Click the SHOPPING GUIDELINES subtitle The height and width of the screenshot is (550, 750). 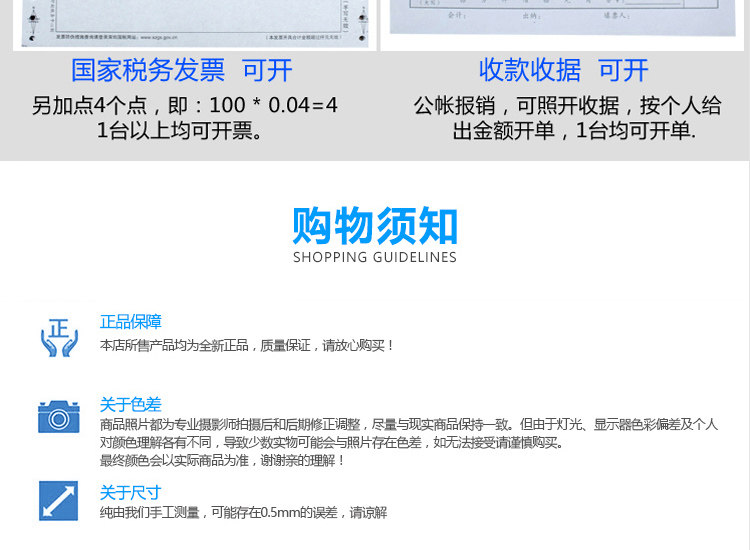[x=375, y=257]
